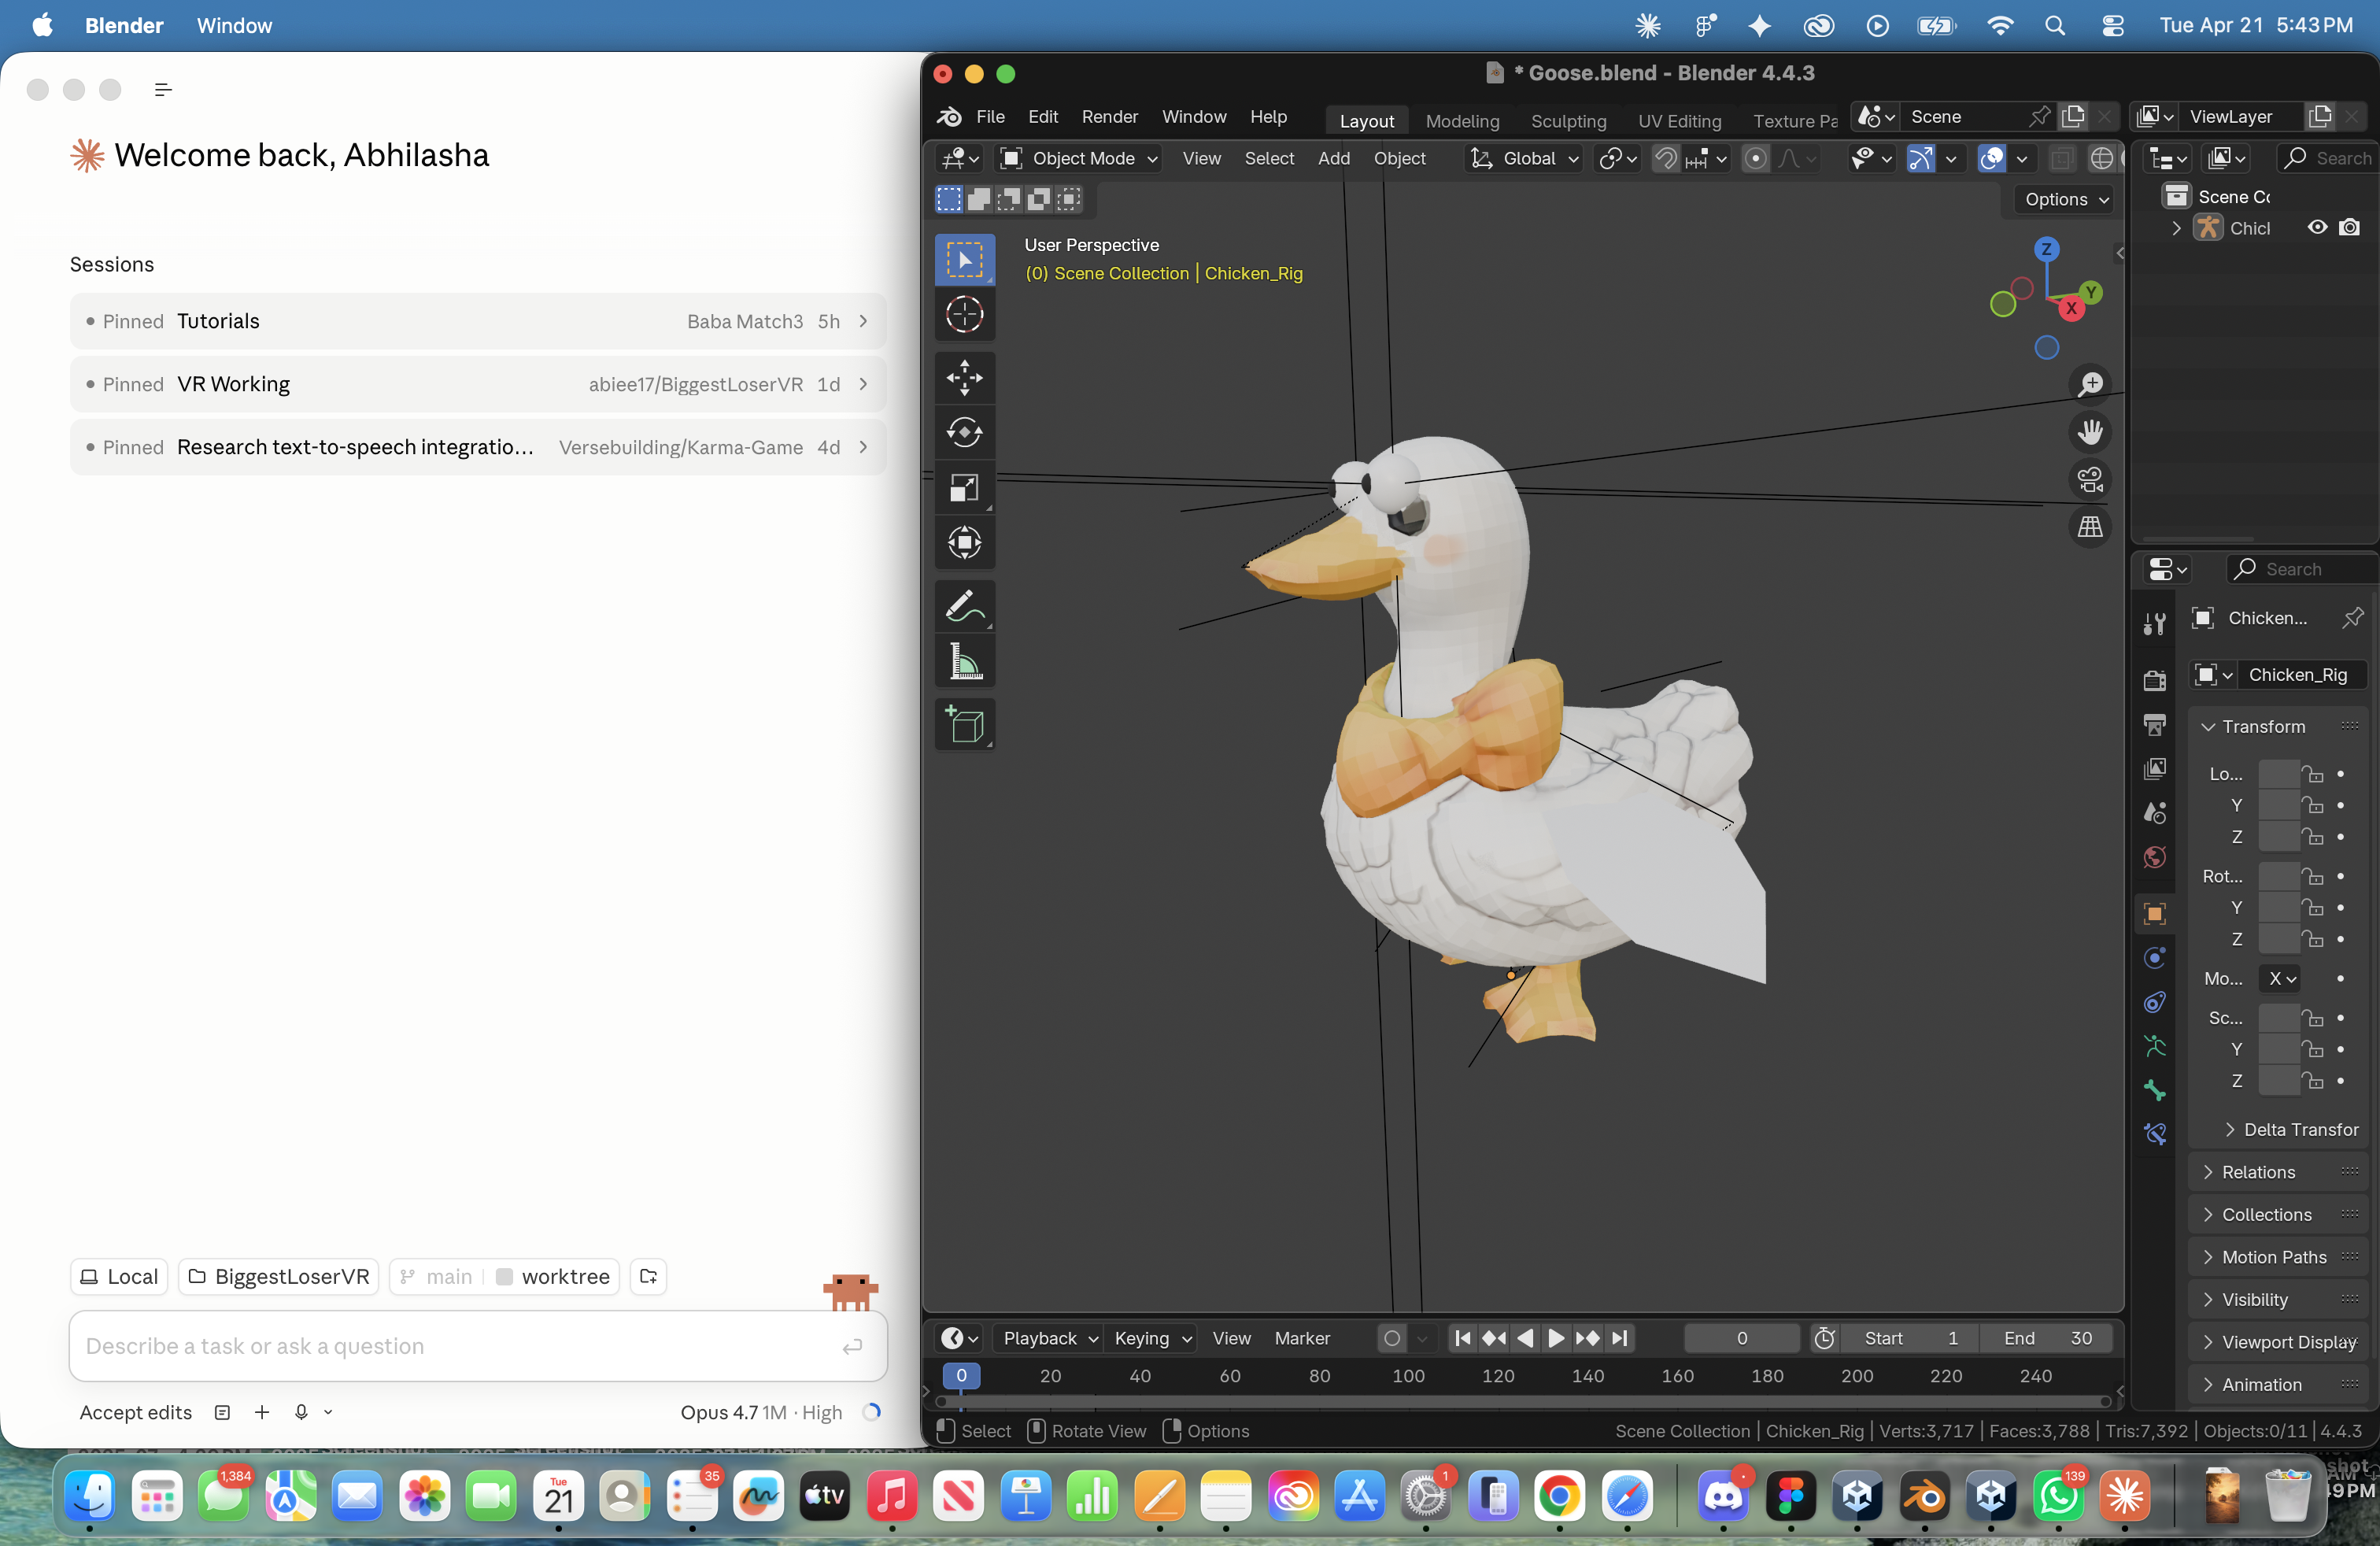2380x1546 pixels.
Task: Select the Cursor tool in Blender toolbar
Action: [964, 316]
